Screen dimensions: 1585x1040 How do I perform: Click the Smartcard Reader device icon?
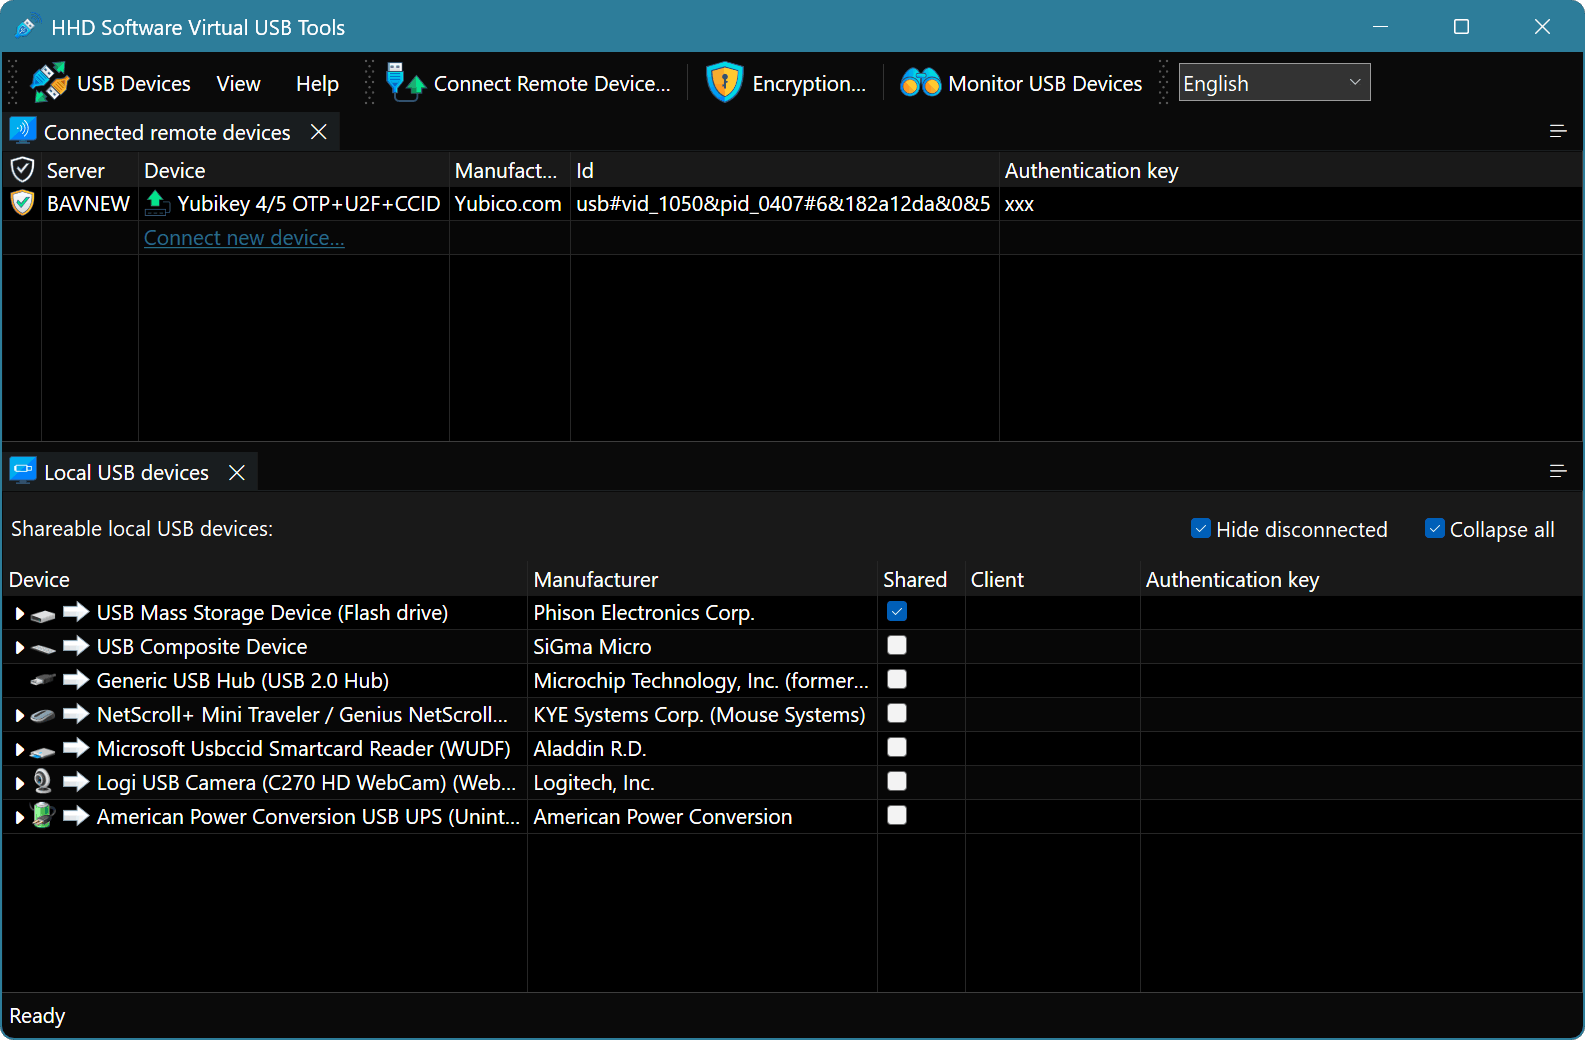point(43,751)
